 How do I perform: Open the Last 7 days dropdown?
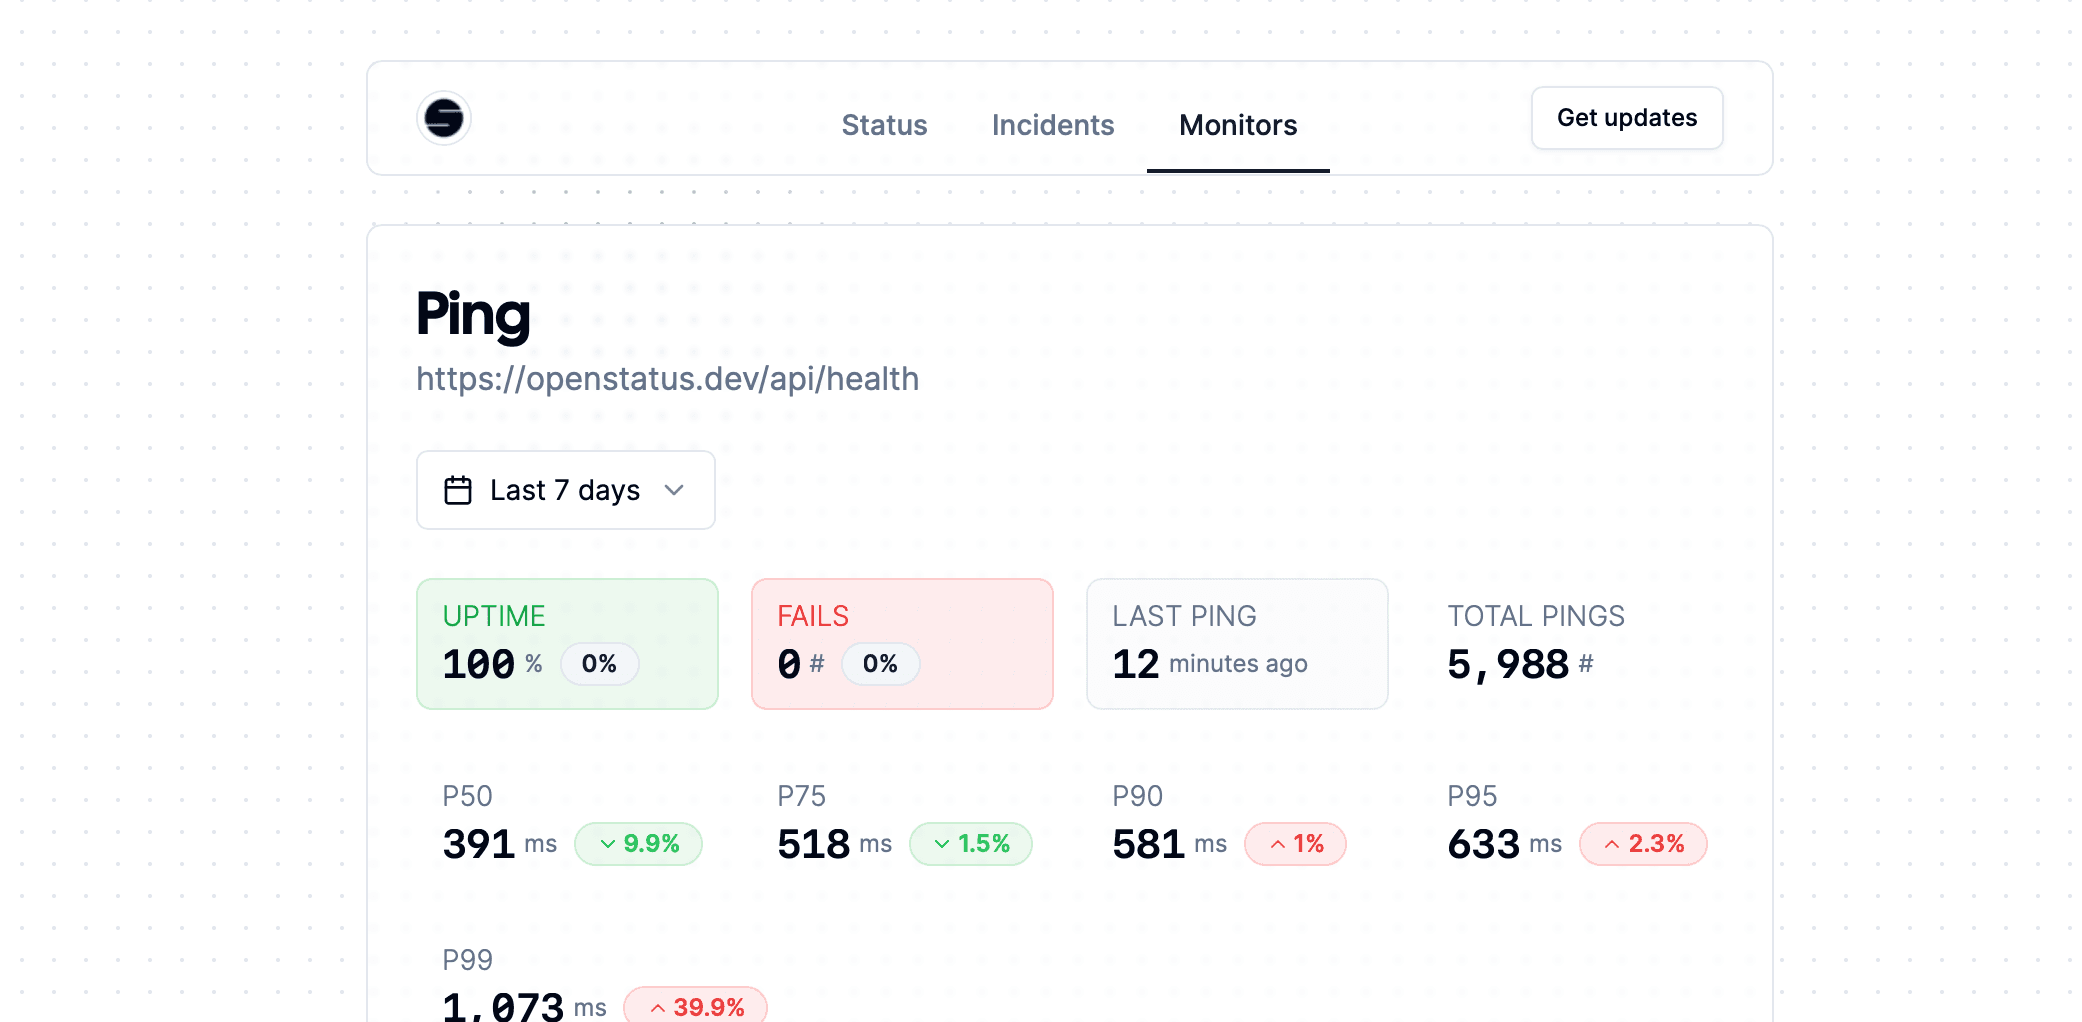point(565,490)
